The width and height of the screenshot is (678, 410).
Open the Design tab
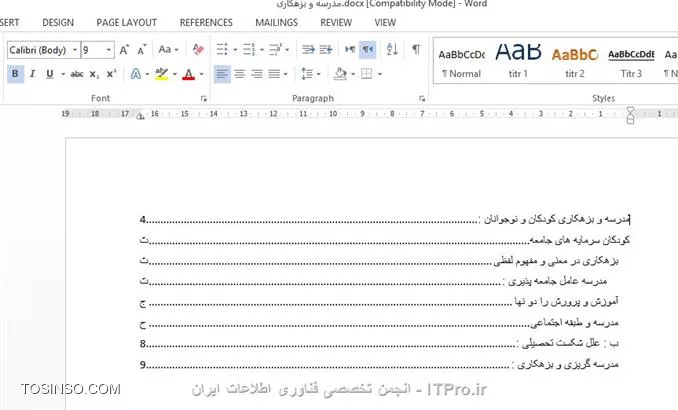58,22
